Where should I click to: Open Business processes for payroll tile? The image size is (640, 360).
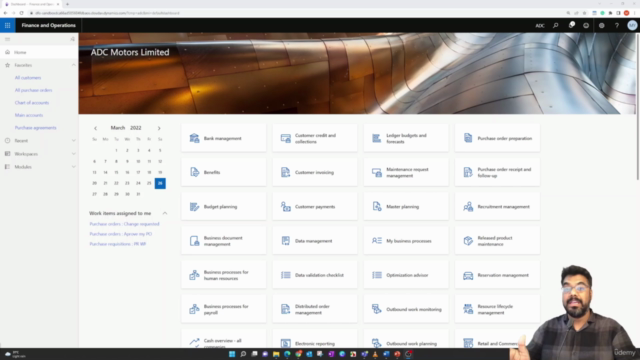click(x=224, y=309)
